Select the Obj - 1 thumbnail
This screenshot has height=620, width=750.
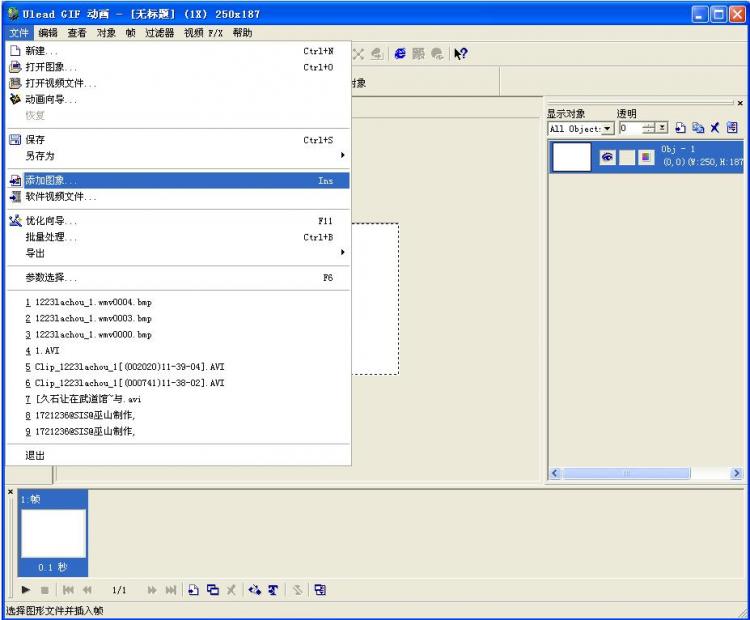572,157
